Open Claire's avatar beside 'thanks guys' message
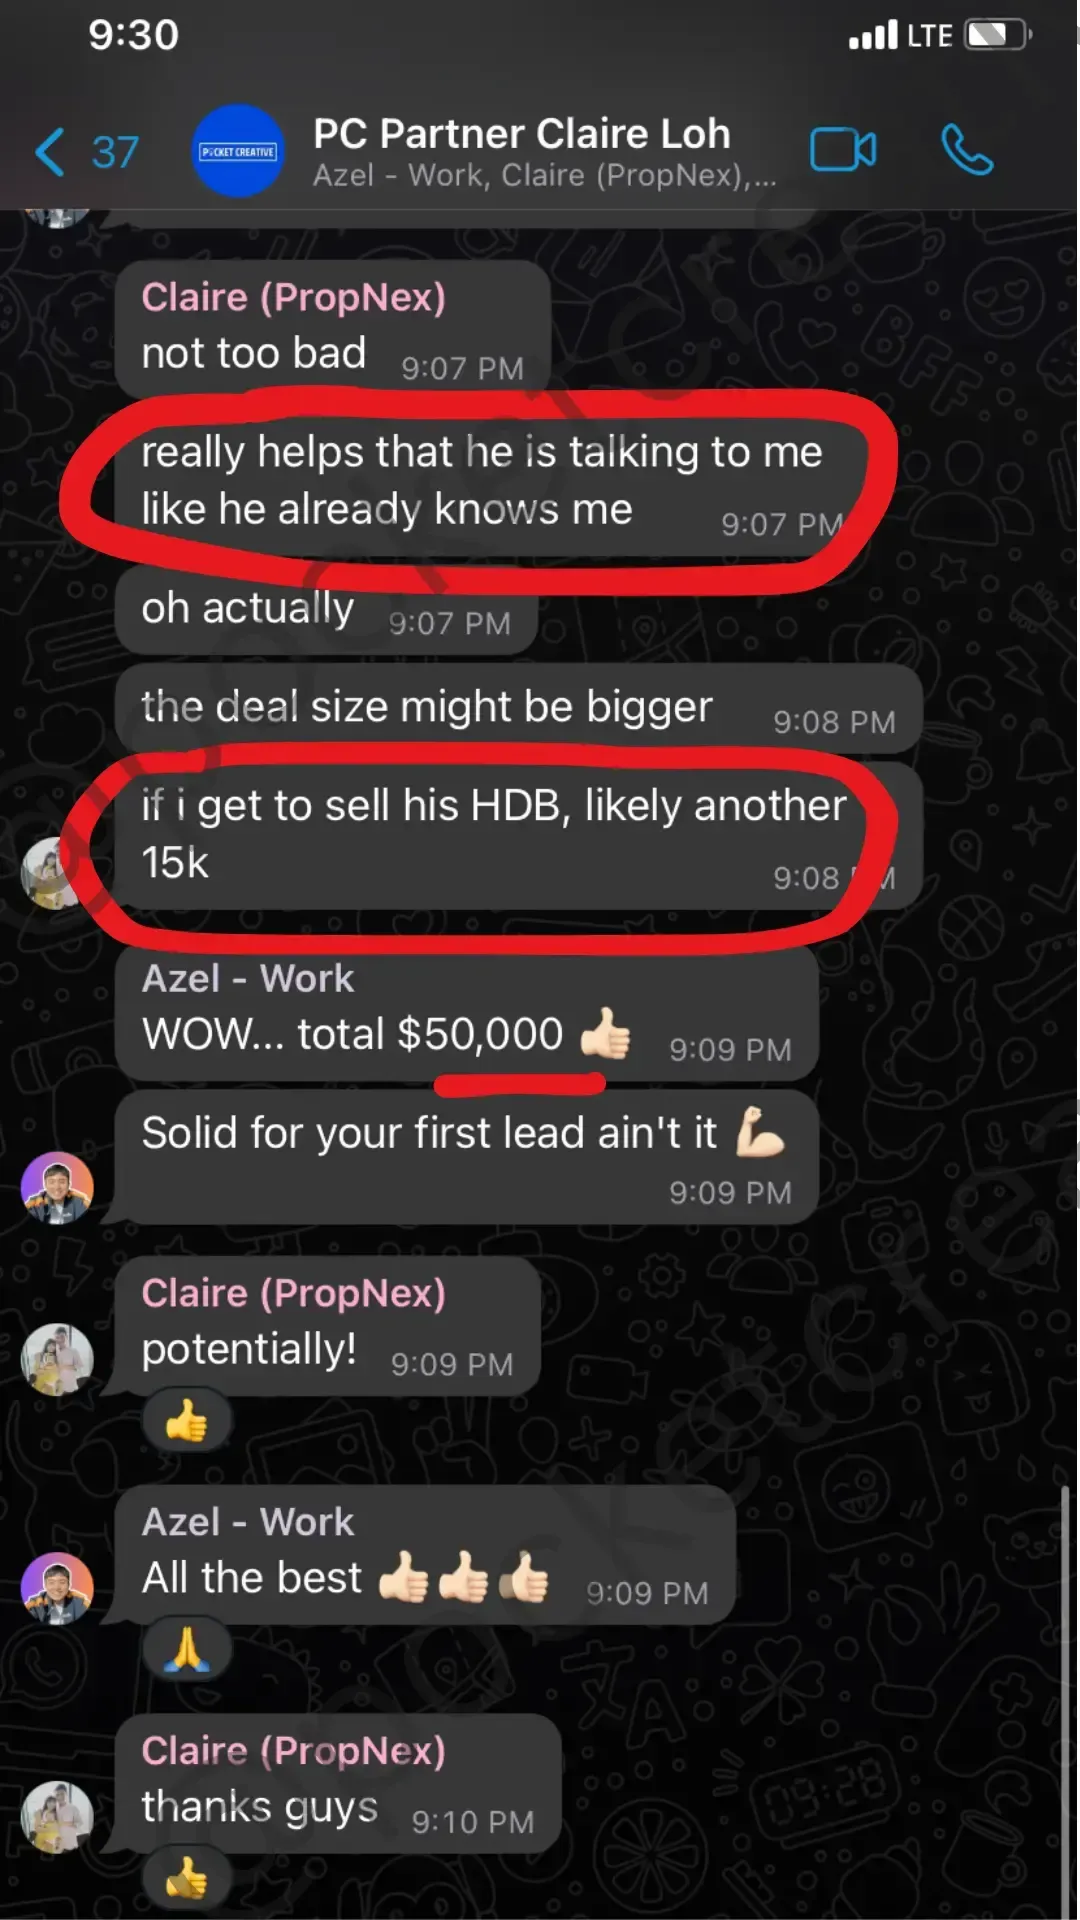Image resolution: width=1080 pixels, height=1920 pixels. [57, 1817]
